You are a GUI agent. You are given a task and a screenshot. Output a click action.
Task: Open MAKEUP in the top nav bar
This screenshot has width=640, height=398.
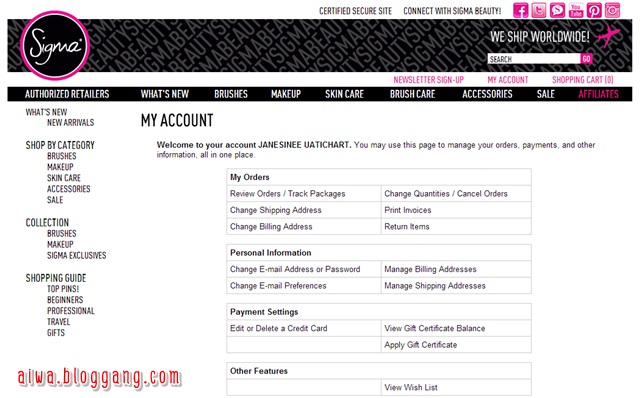click(x=286, y=94)
